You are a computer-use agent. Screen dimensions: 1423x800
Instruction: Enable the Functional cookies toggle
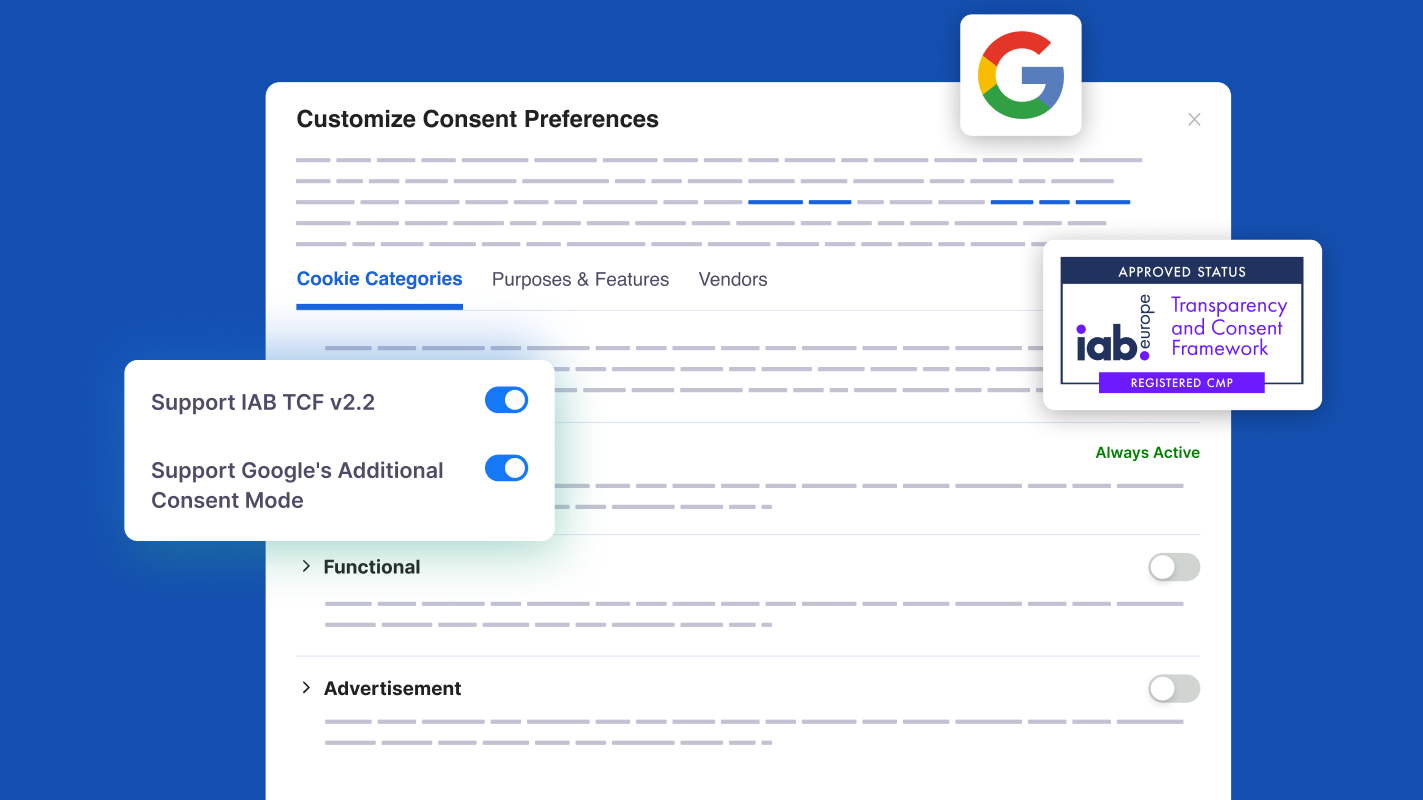click(x=1173, y=567)
